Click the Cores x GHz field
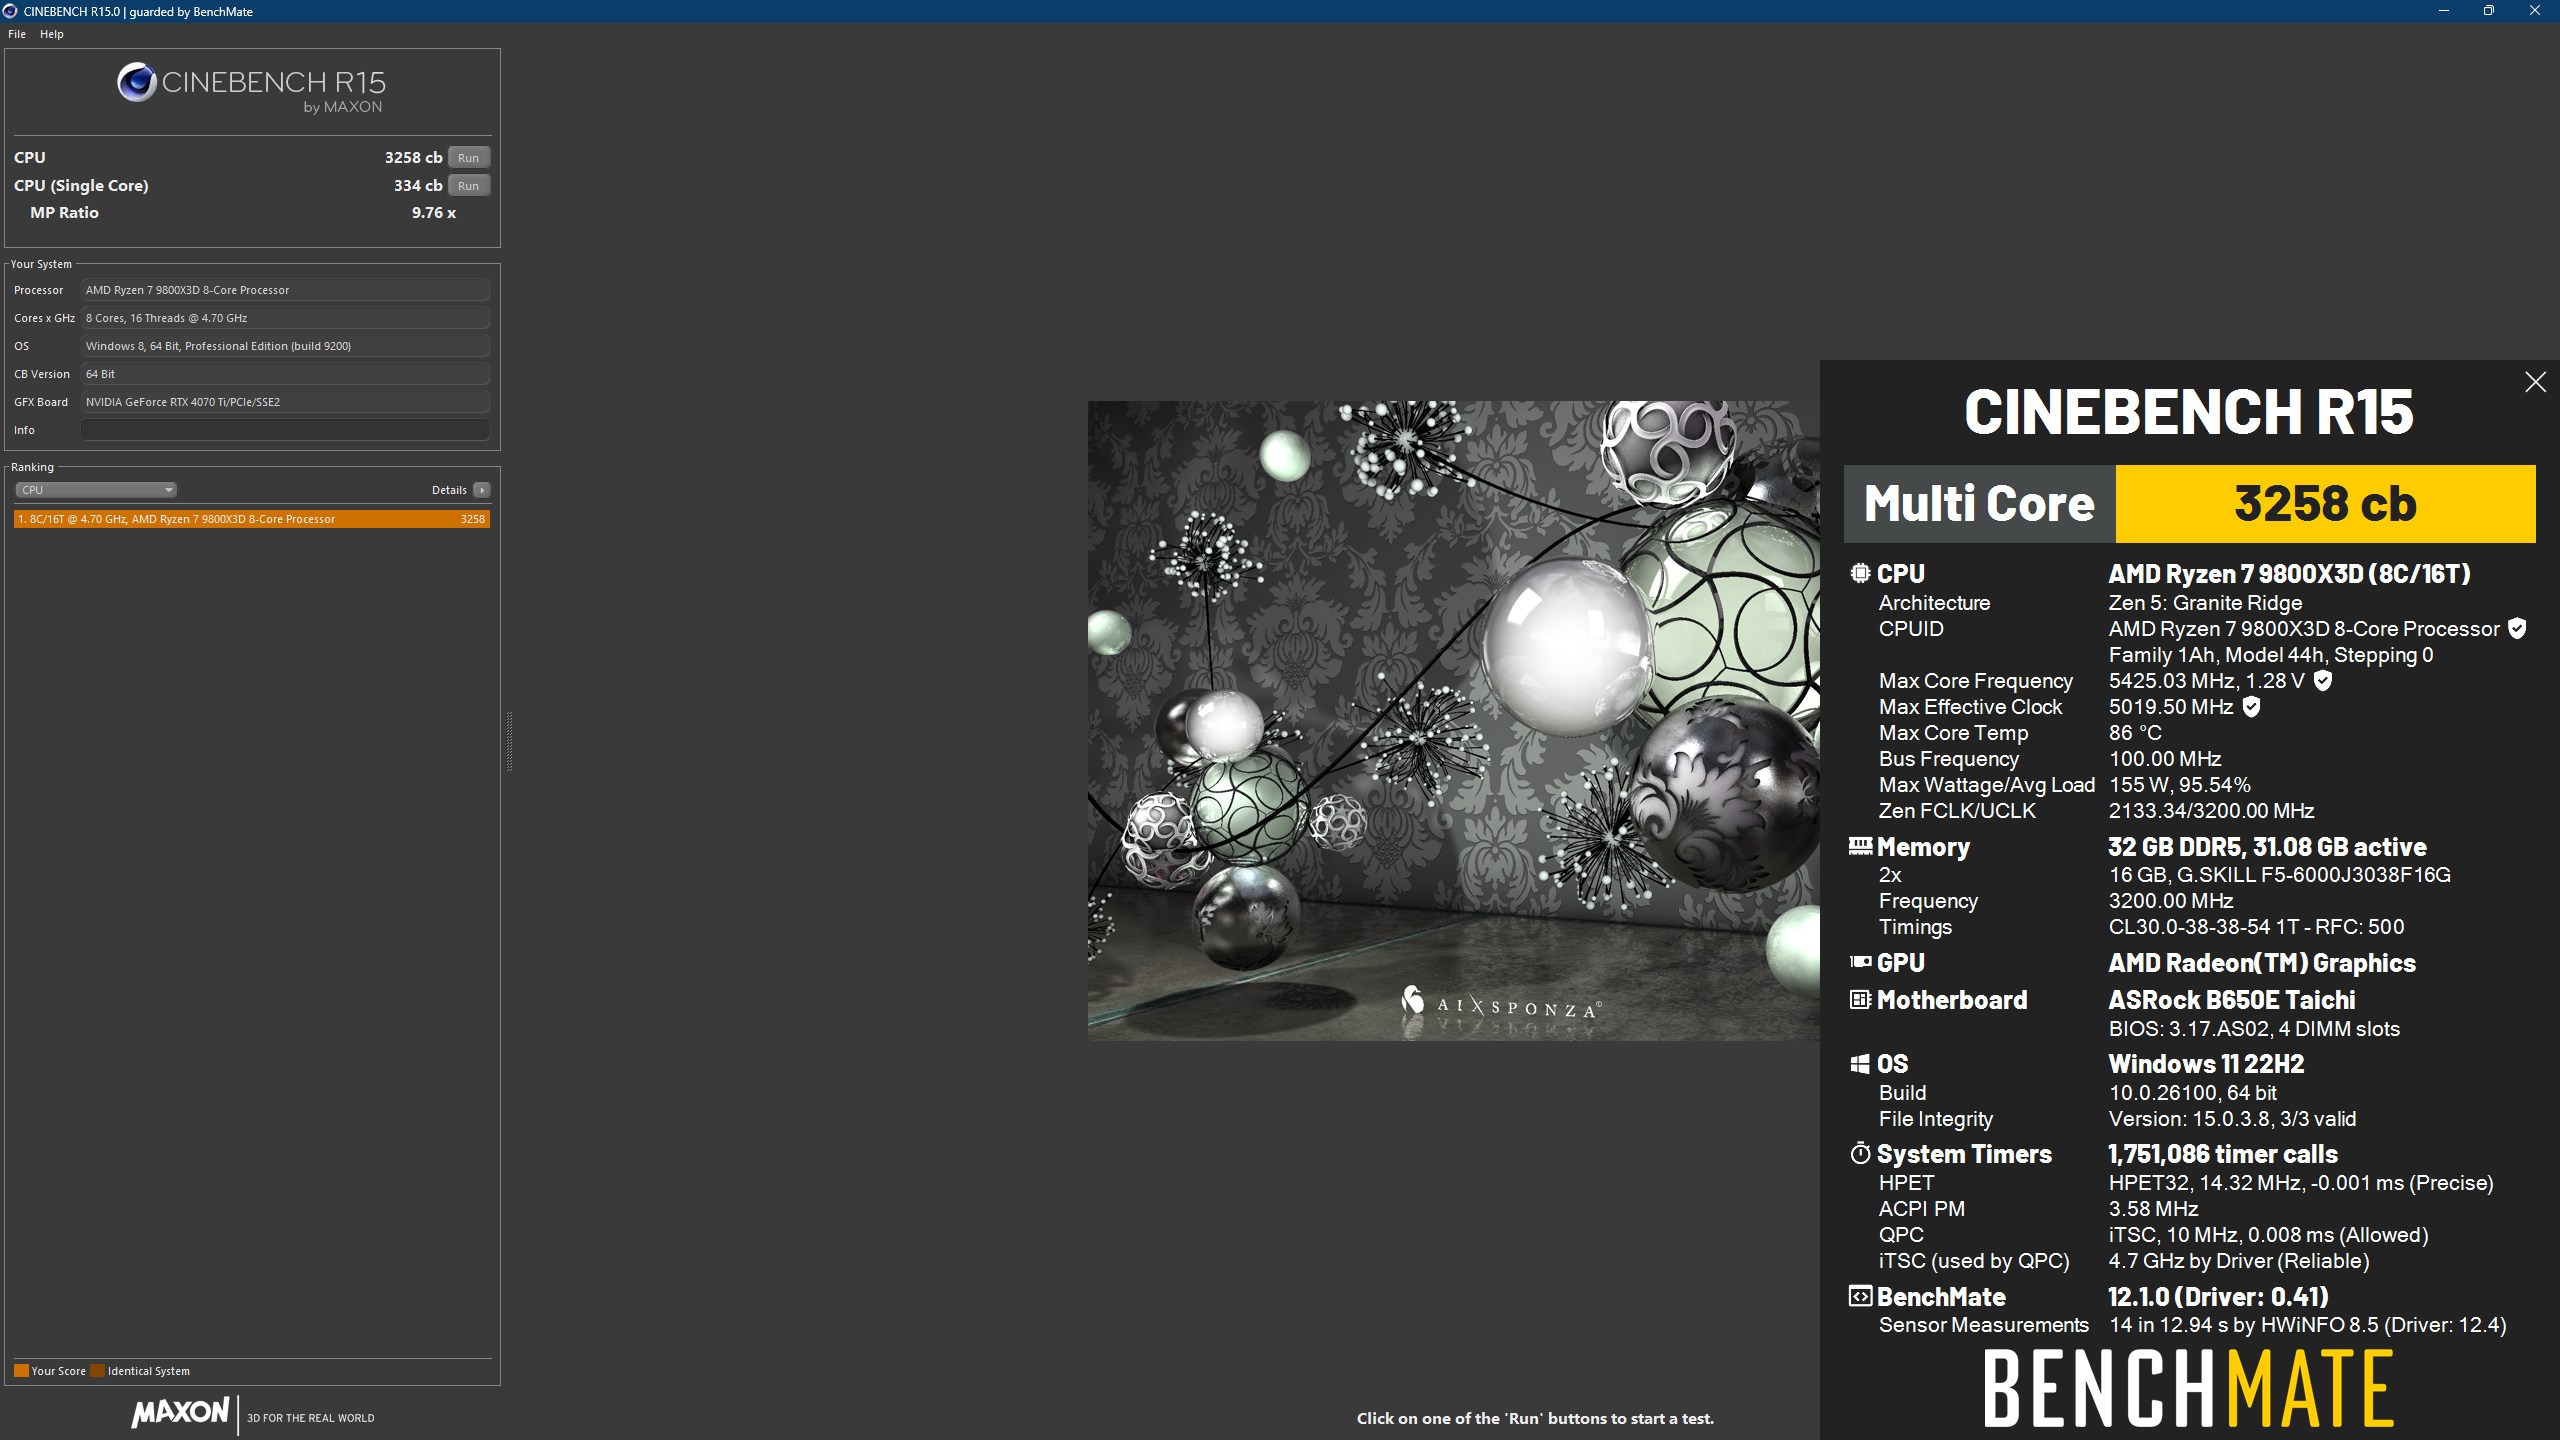Viewport: 2560px width, 1440px height. pos(285,318)
